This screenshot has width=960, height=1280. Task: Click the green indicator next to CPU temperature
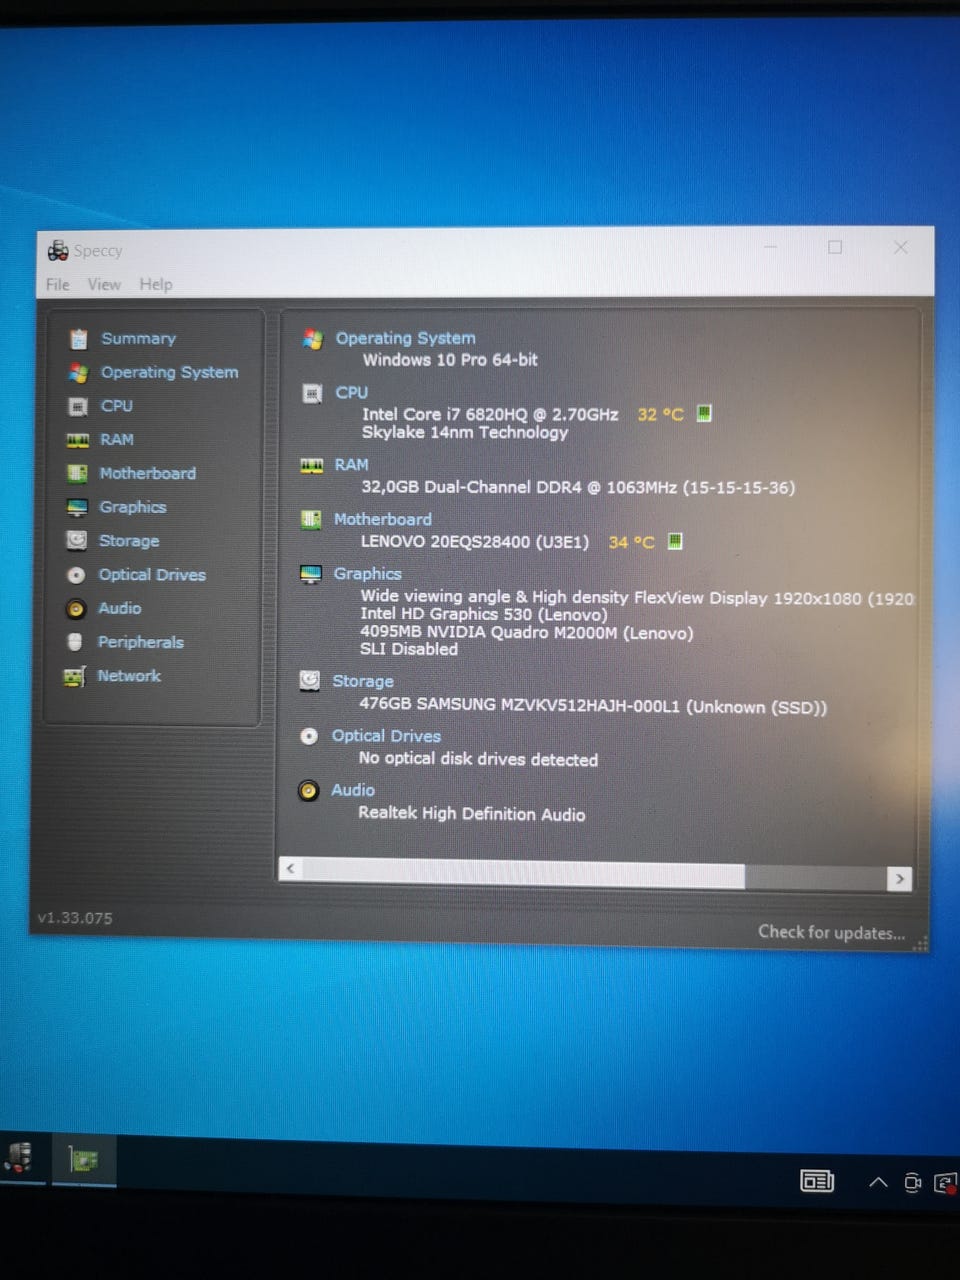coord(704,413)
